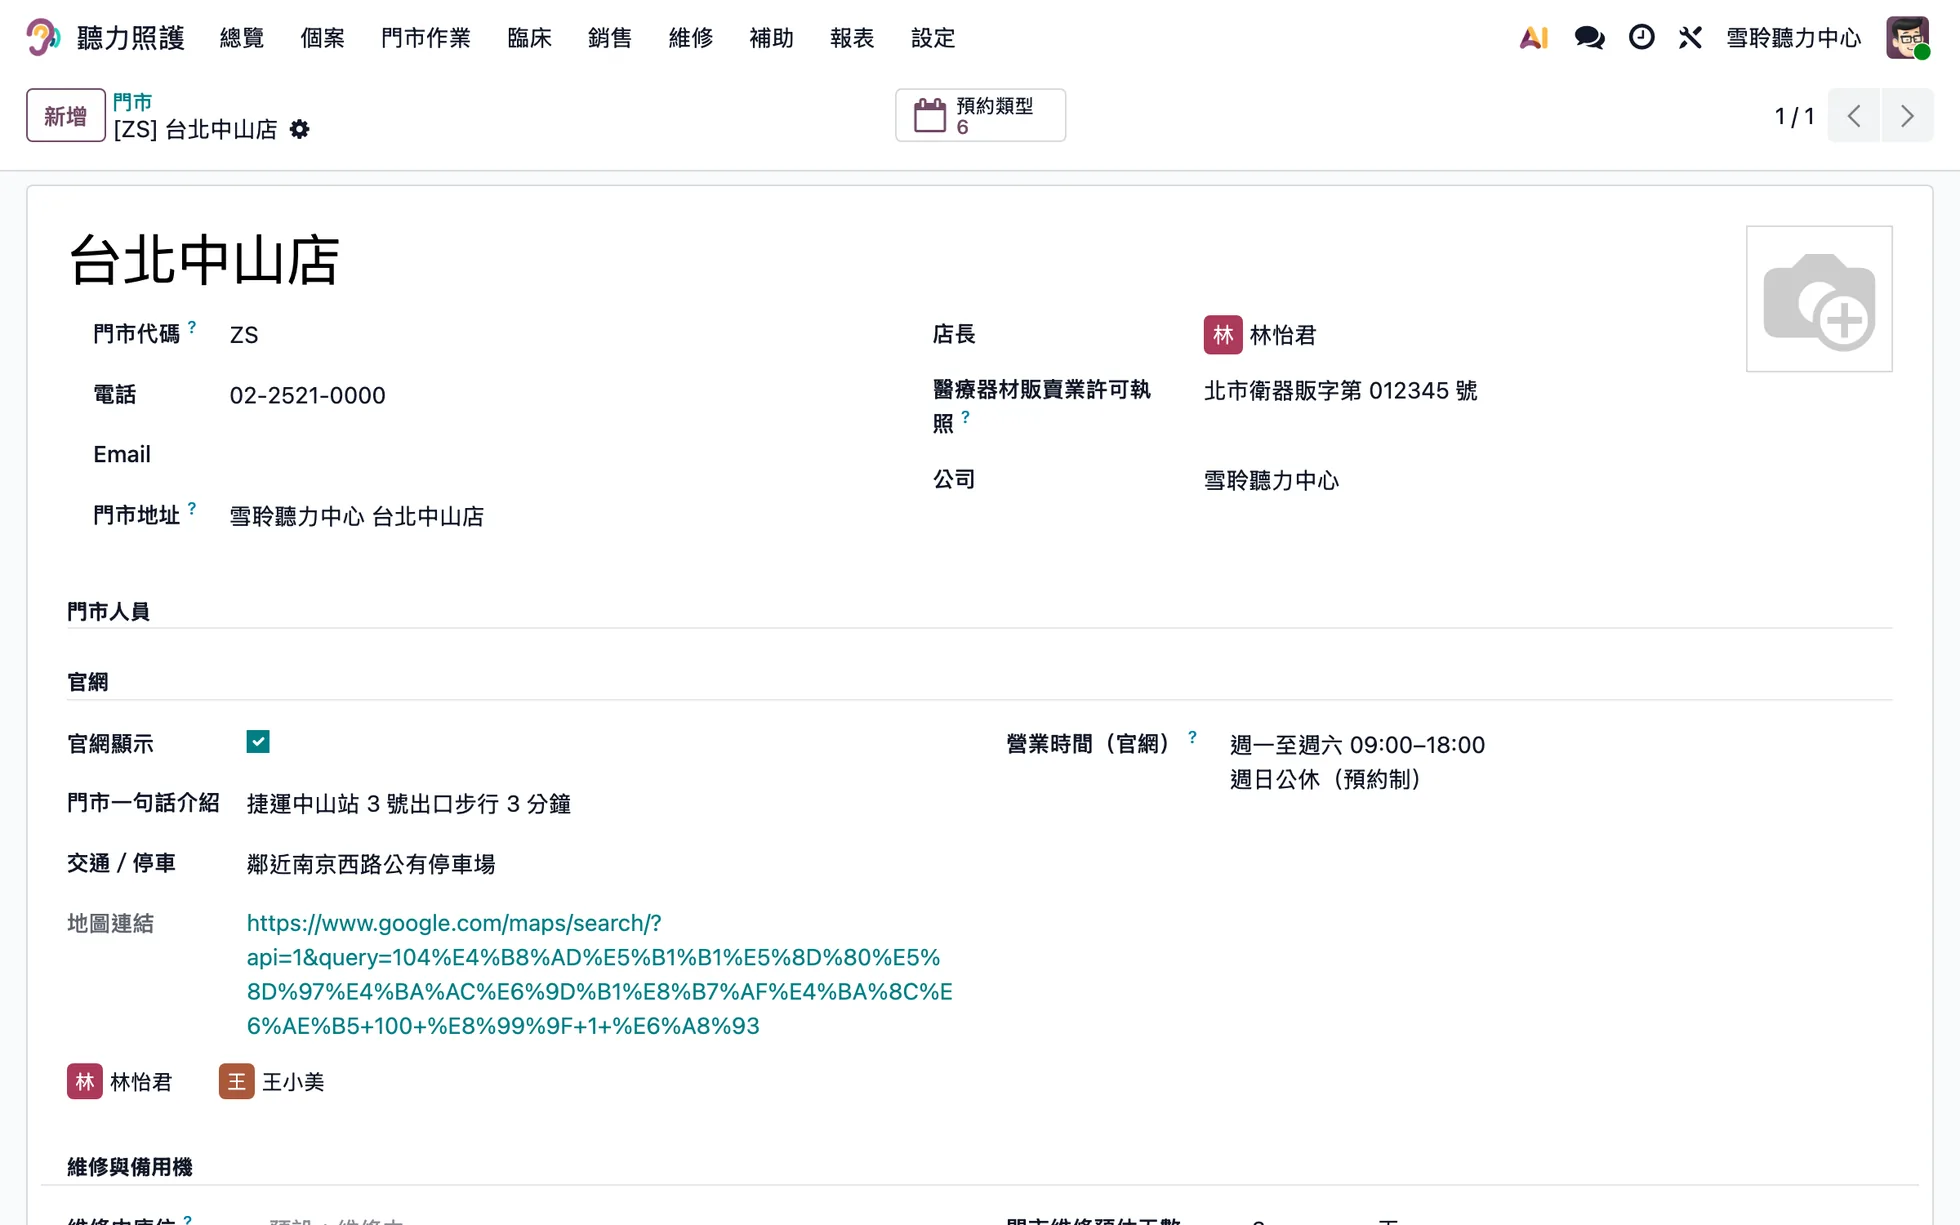
Task: Open the user avatar menu
Action: (x=1907, y=38)
